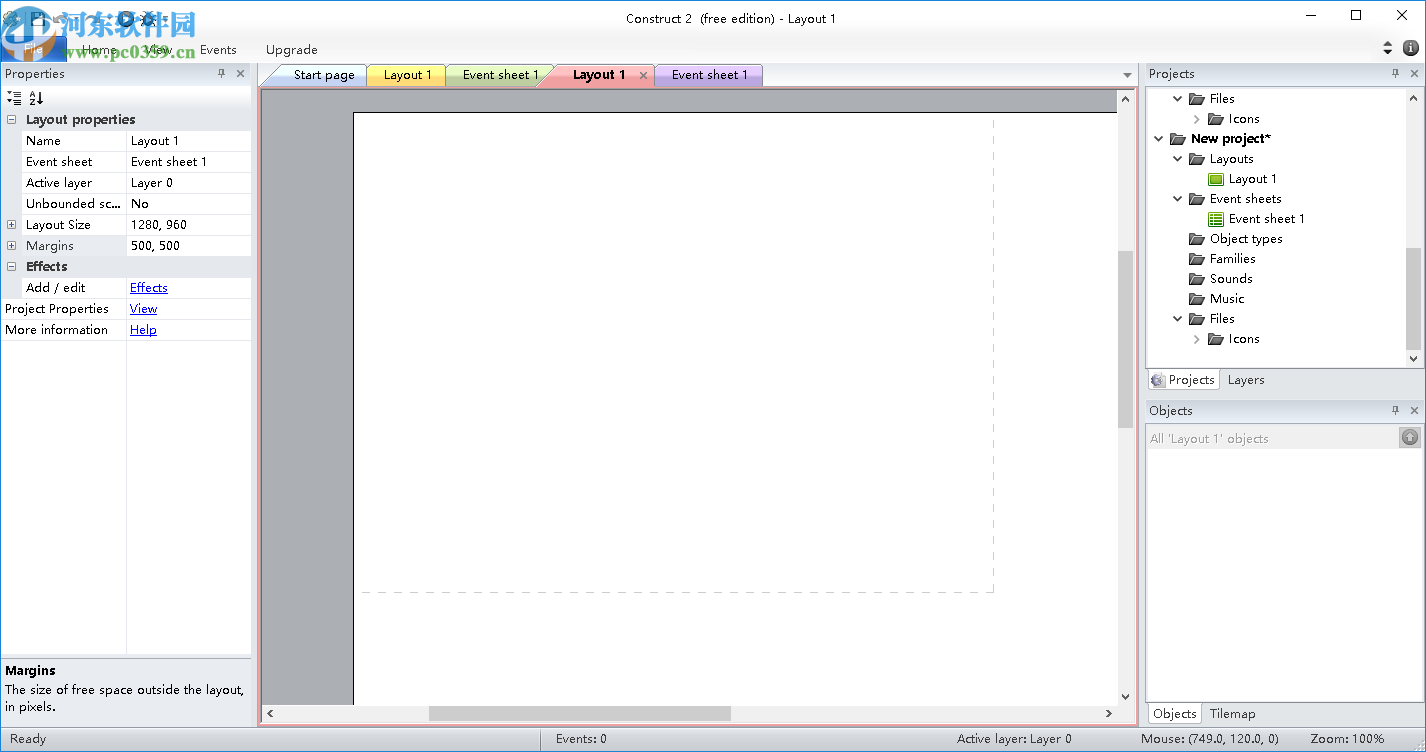Image resolution: width=1426 pixels, height=752 pixels.
Task: Click the Help link in Layout properties
Action: coord(142,329)
